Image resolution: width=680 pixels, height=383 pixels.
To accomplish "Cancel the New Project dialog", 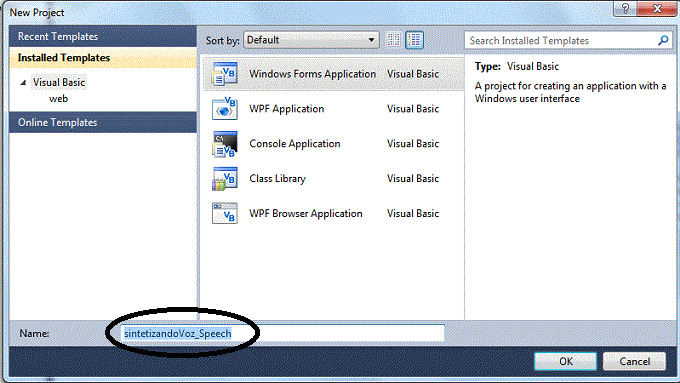I will (634, 361).
